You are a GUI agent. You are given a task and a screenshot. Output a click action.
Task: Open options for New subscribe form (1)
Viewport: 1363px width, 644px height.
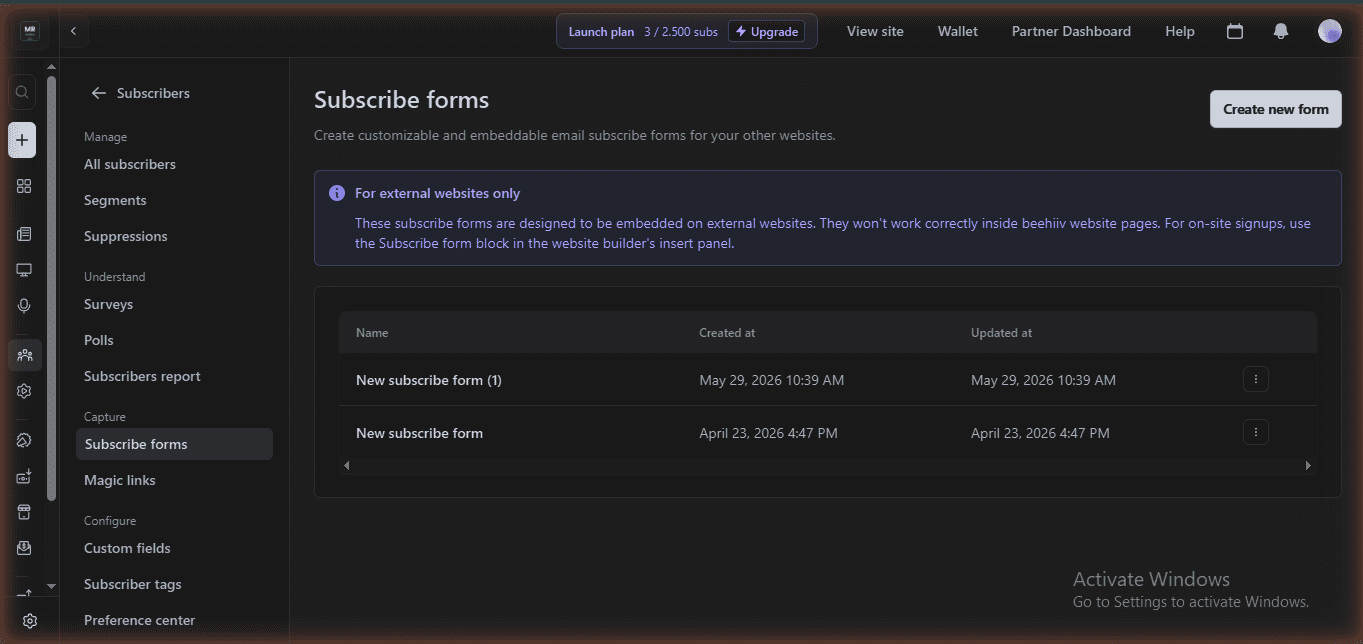coord(1256,379)
